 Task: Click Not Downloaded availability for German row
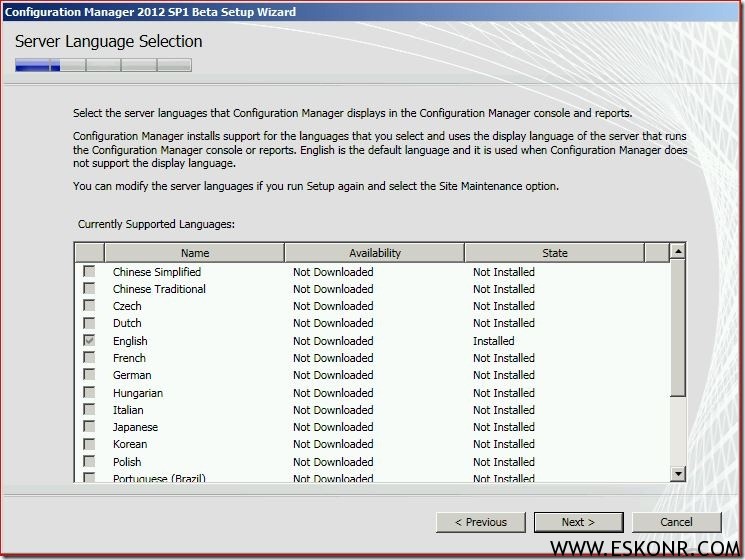coord(333,375)
